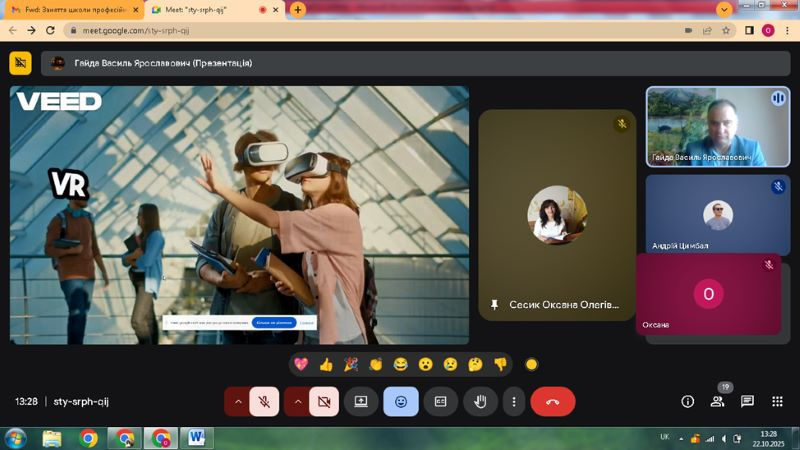The height and width of the screenshot is (450, 800).
Task: Open the present screen option
Action: [360, 401]
